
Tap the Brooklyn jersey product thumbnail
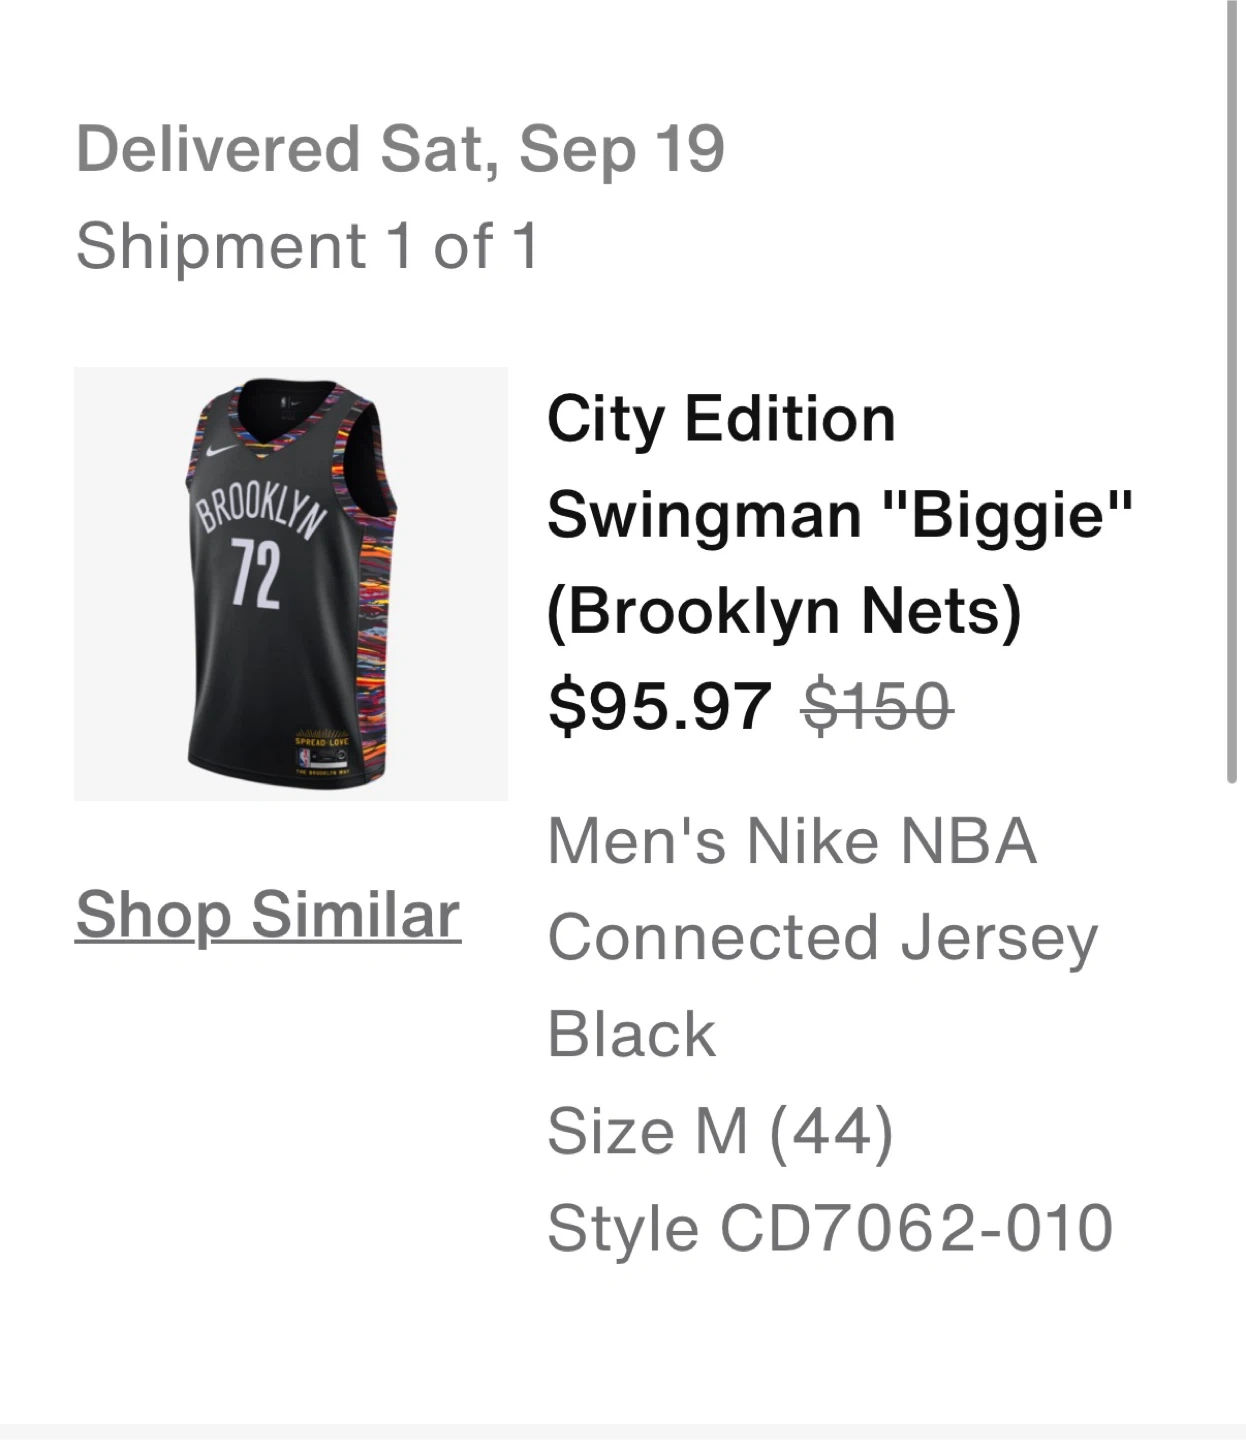pos(291,584)
